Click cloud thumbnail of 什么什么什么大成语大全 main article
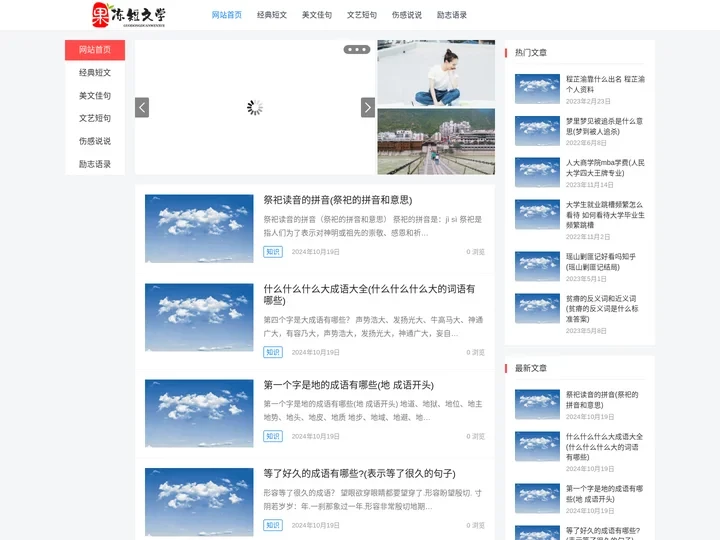 [x=199, y=317]
